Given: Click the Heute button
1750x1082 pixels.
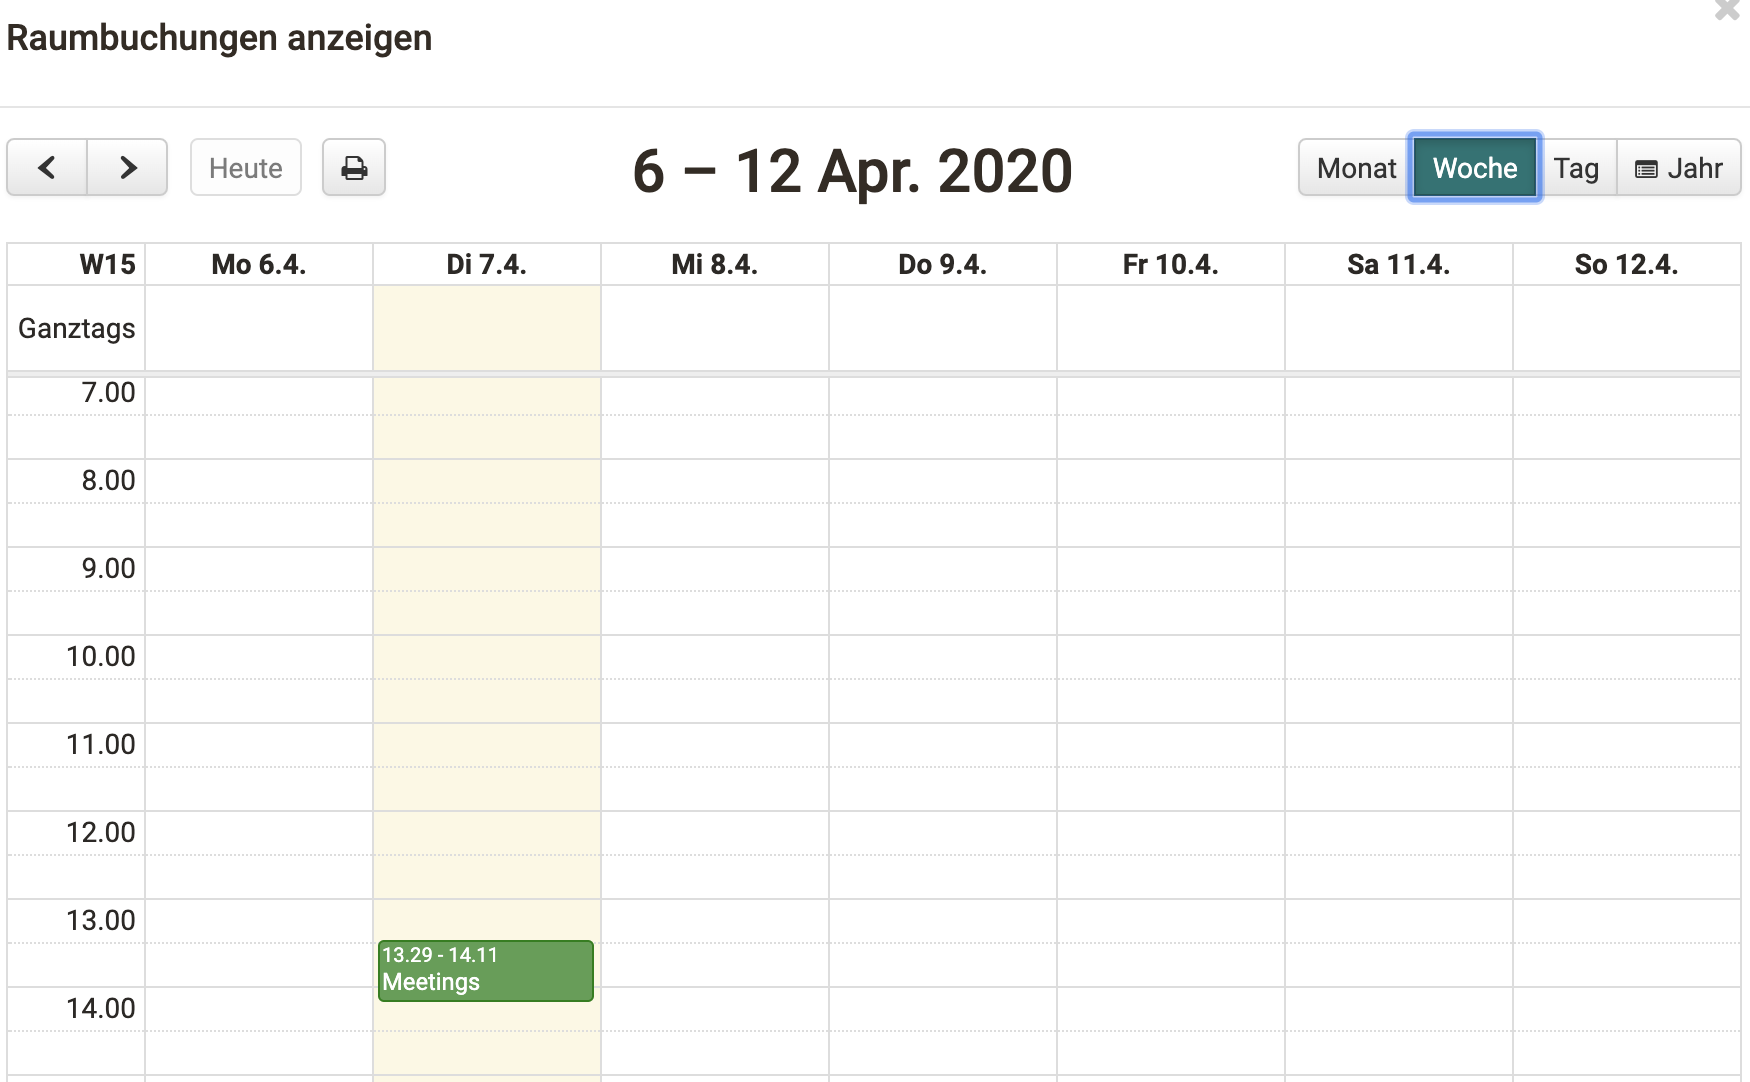Looking at the screenshot, I should (x=245, y=167).
